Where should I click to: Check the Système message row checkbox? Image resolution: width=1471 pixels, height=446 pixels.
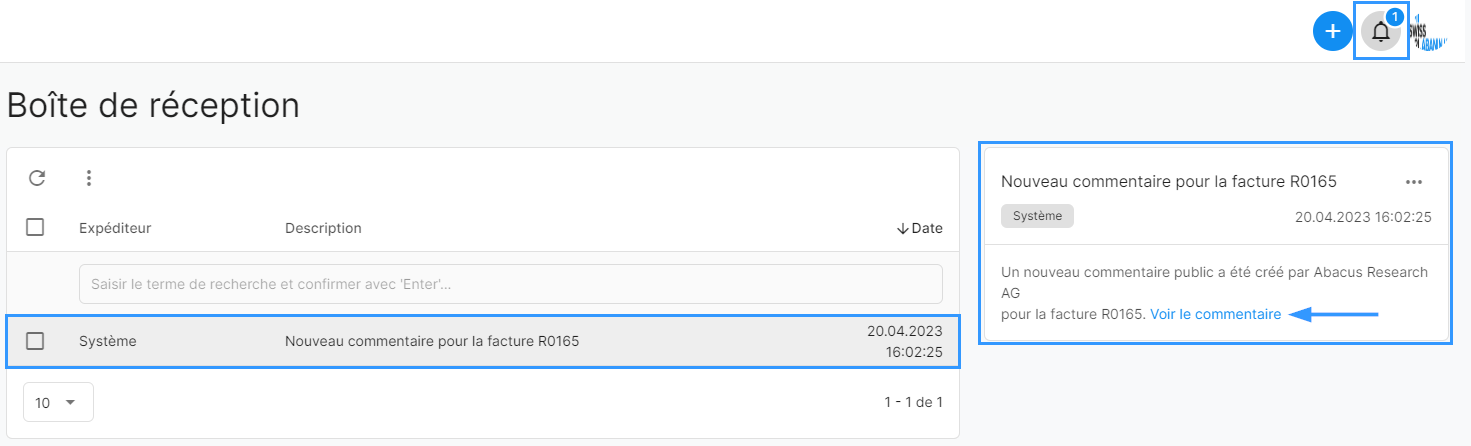(35, 341)
